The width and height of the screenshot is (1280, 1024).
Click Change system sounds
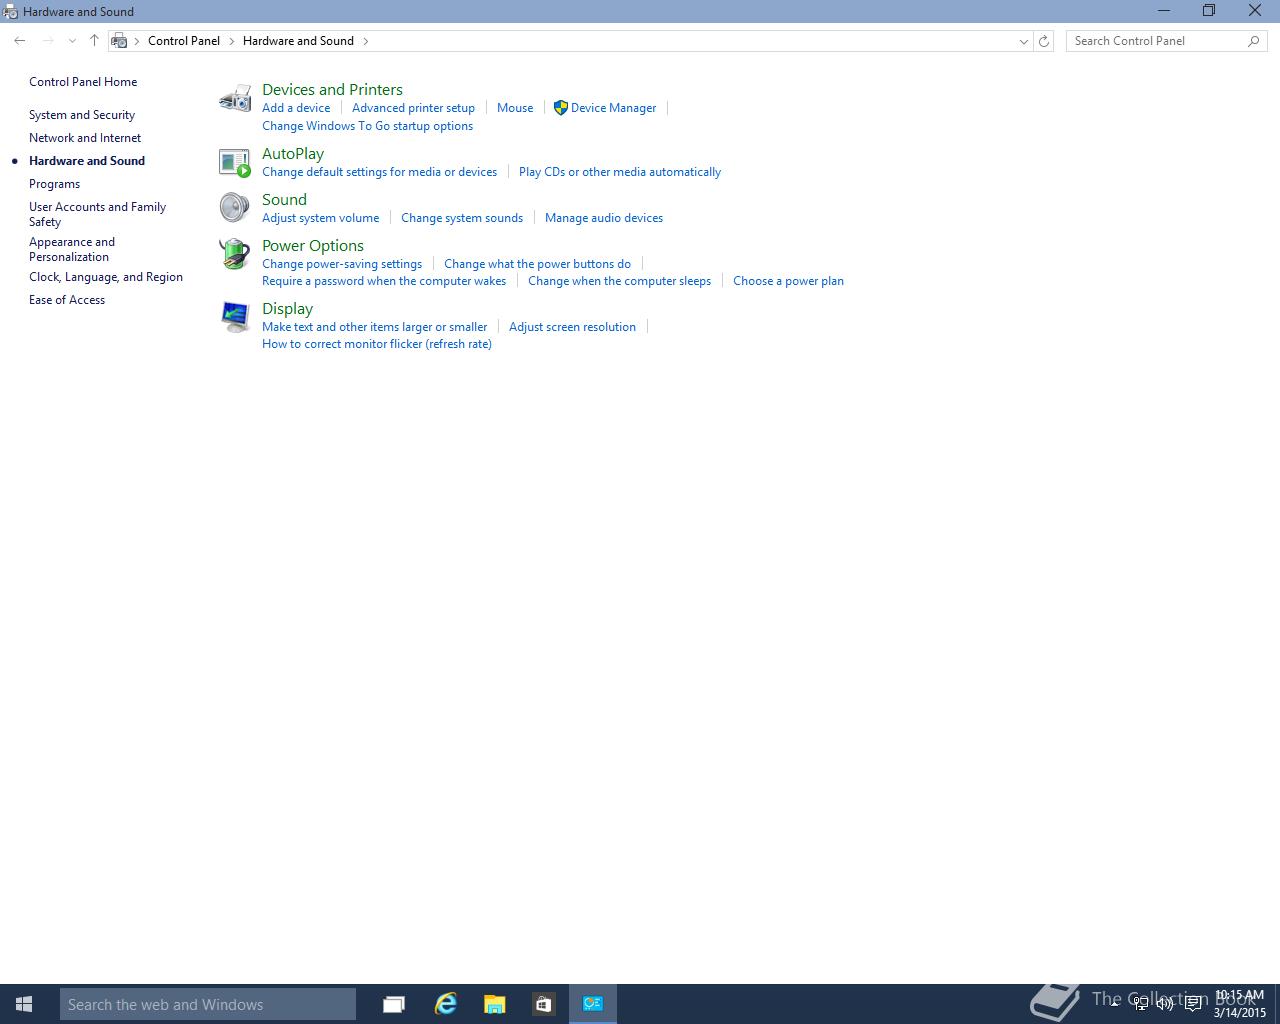462,218
